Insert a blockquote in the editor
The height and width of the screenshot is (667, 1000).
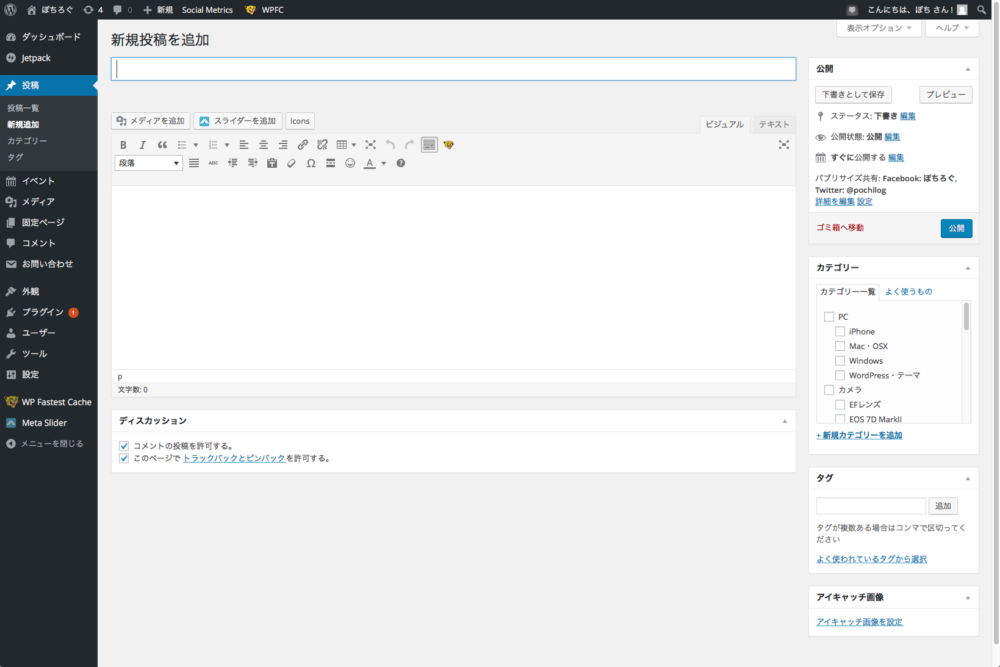click(162, 145)
